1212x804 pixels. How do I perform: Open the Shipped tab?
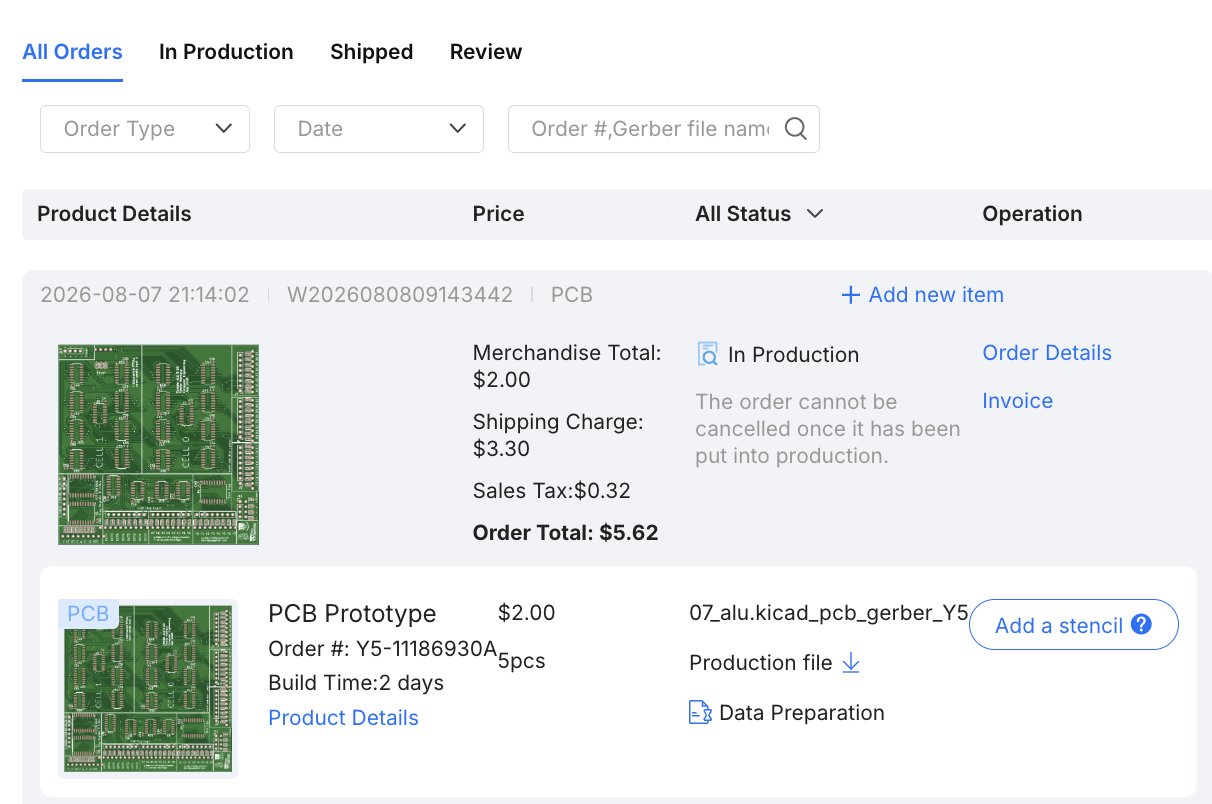[x=372, y=52]
